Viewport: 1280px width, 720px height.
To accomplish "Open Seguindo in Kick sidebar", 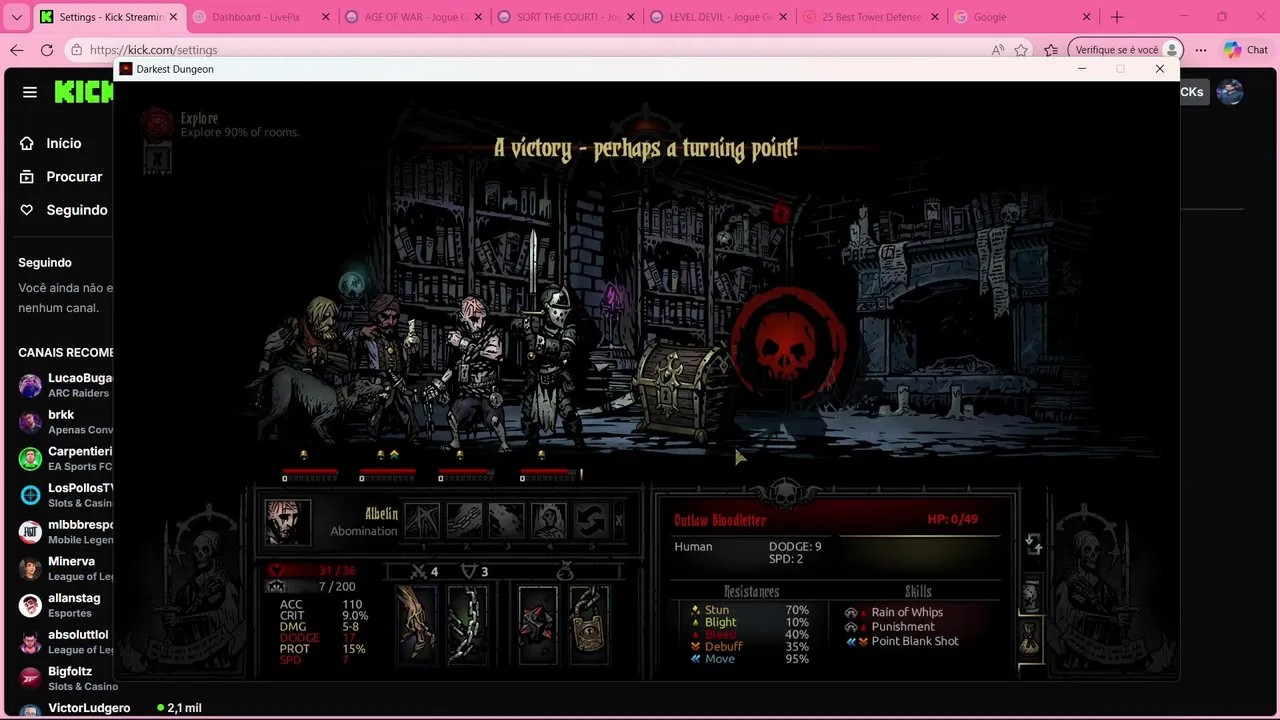I will (62, 210).
